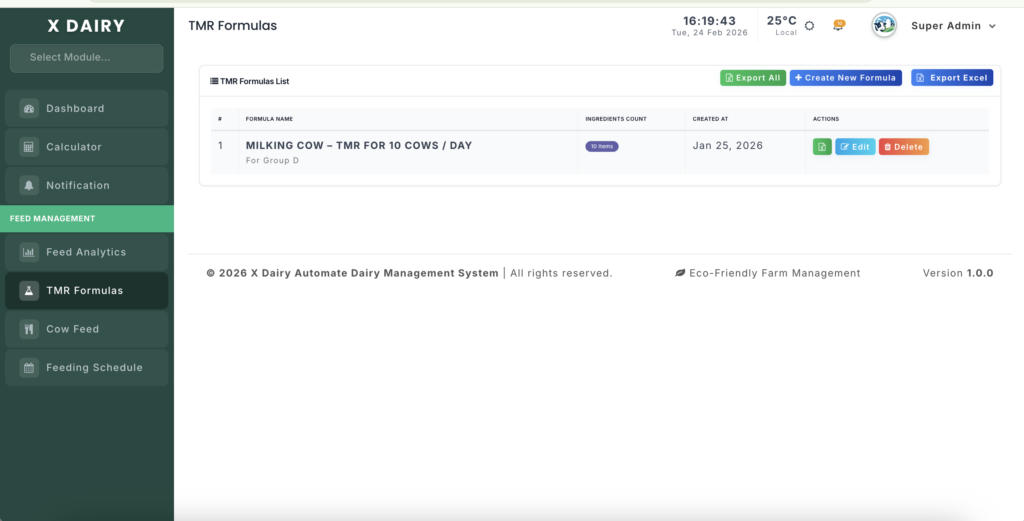
Task: Click the Dashboard gauge icon in sidebar
Action: [x=28, y=109]
